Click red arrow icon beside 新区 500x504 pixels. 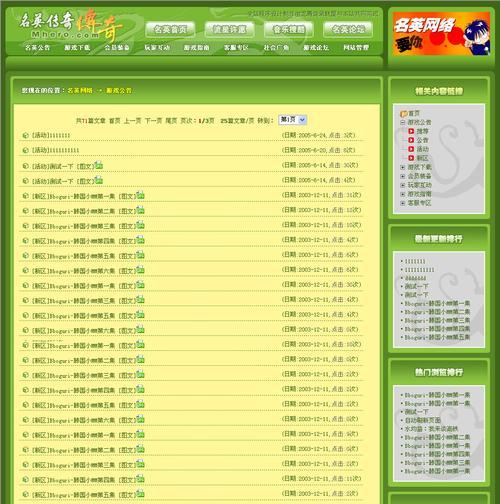[411, 158]
